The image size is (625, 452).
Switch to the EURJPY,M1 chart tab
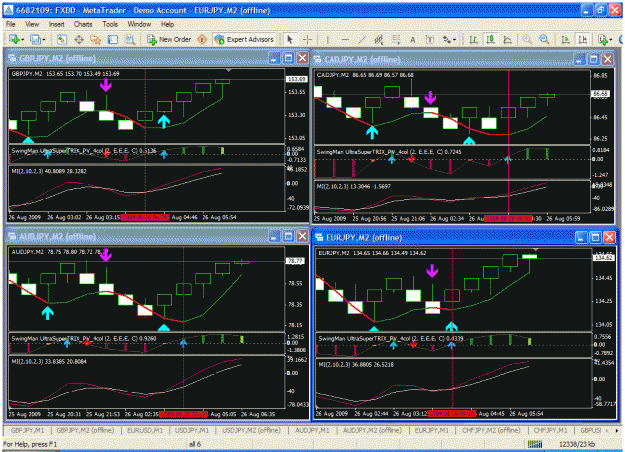[x=432, y=430]
